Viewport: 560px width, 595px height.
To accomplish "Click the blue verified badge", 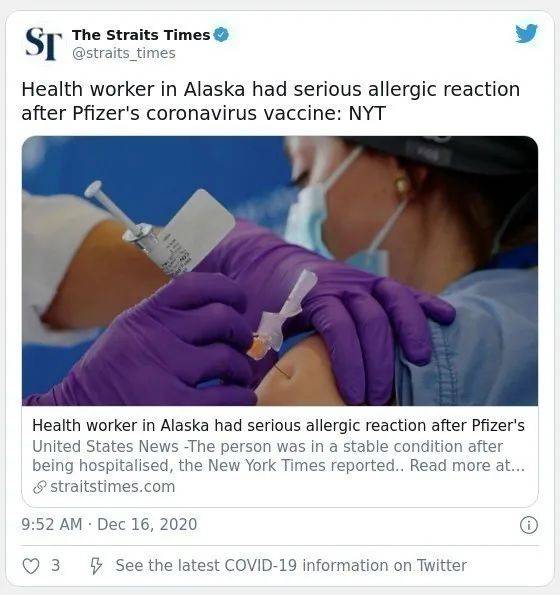I will 221,35.
